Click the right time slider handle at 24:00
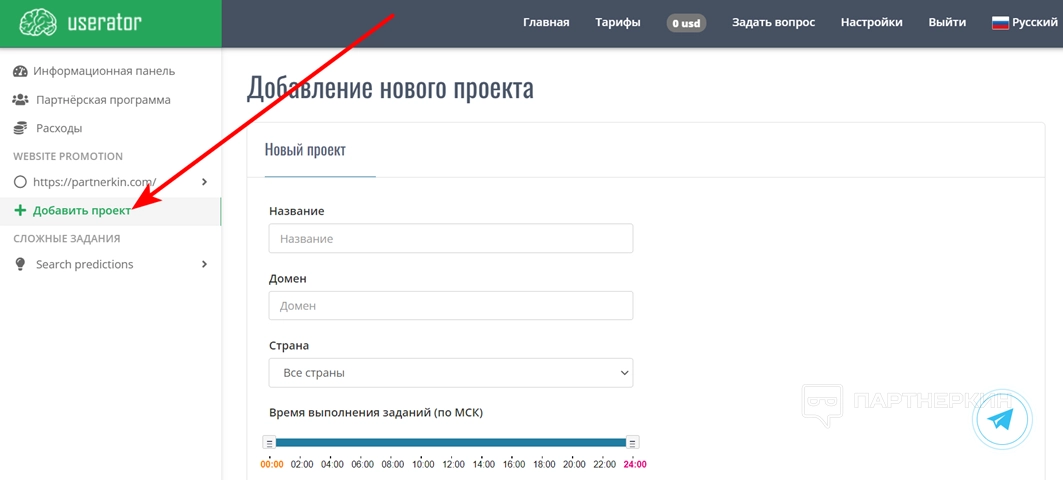This screenshot has width=1063, height=480. tap(633, 443)
